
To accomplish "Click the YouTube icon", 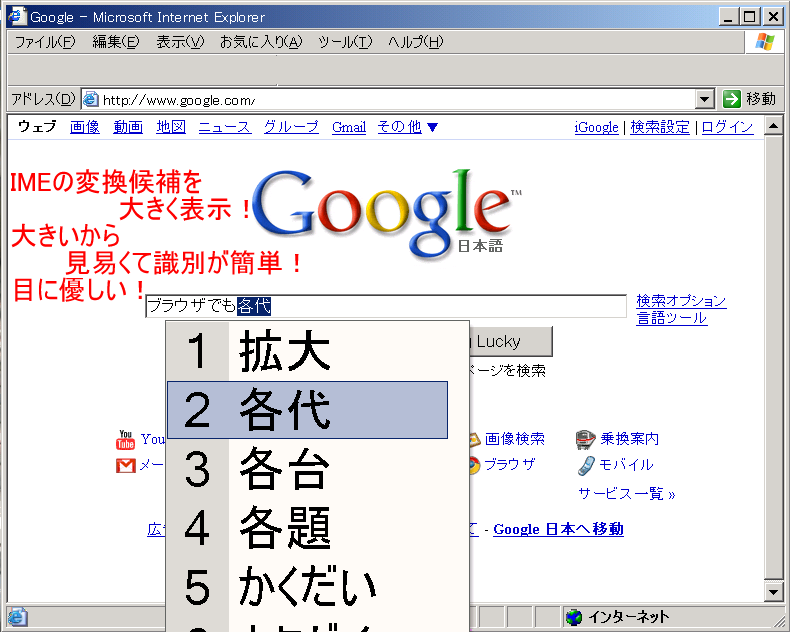I will (x=125, y=439).
